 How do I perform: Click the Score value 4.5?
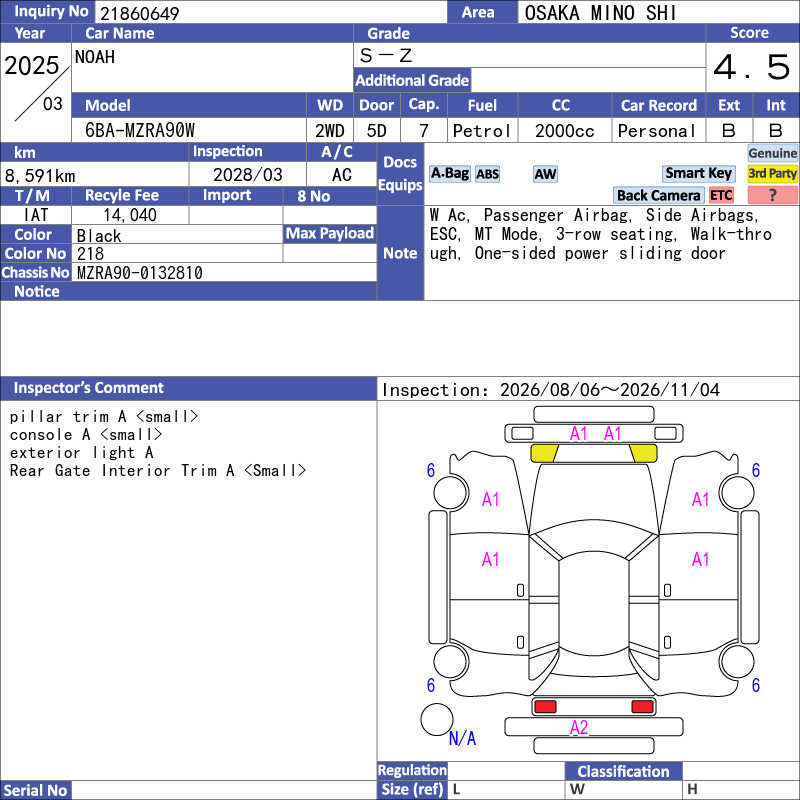[x=752, y=67]
